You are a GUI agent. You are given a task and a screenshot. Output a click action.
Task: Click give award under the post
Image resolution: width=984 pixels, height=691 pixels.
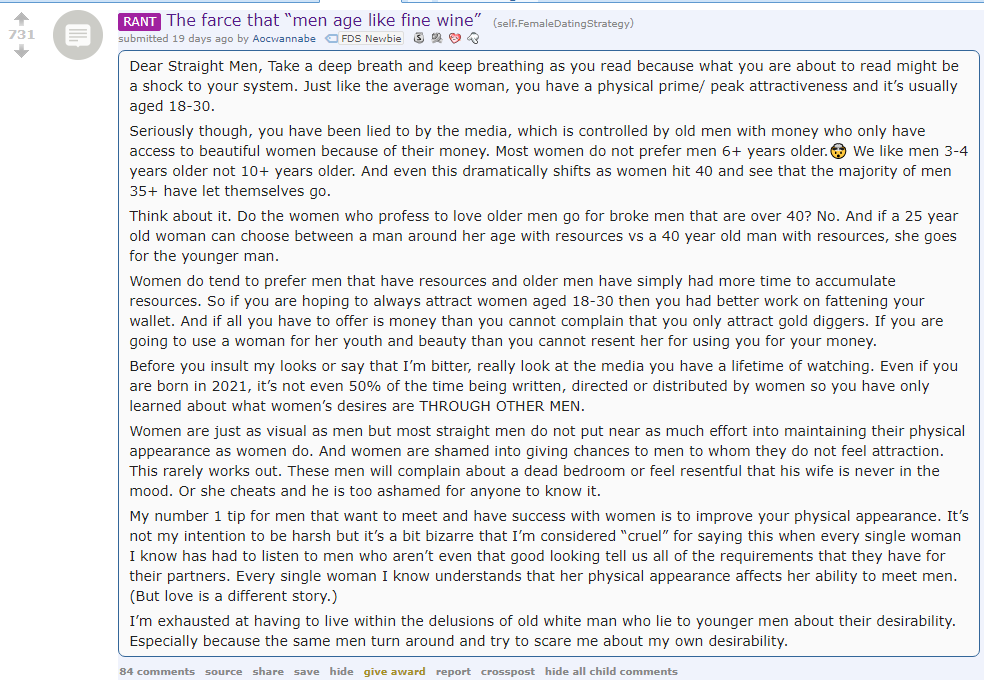click(394, 672)
